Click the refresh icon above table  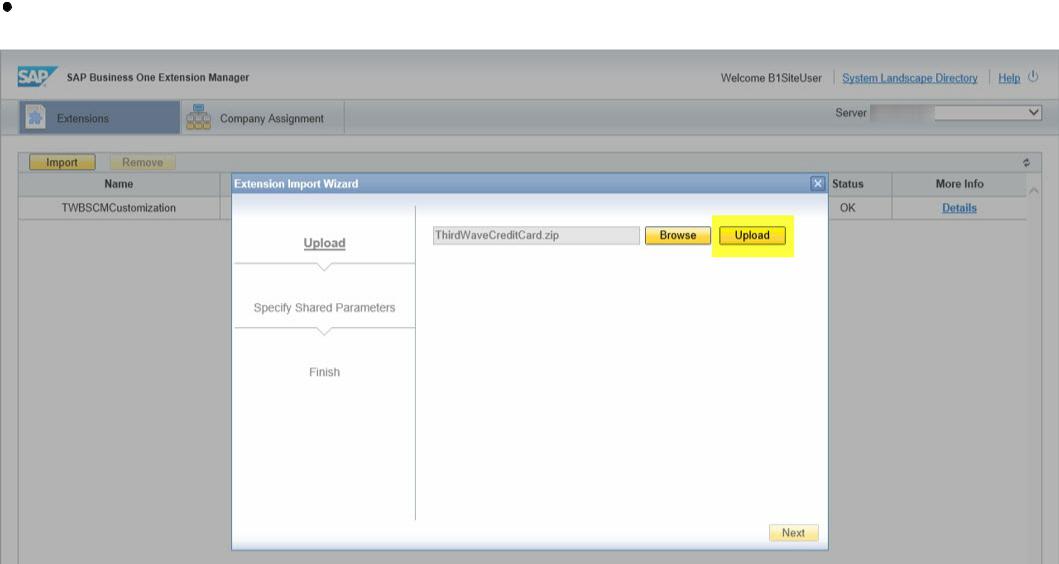coord(1026,162)
